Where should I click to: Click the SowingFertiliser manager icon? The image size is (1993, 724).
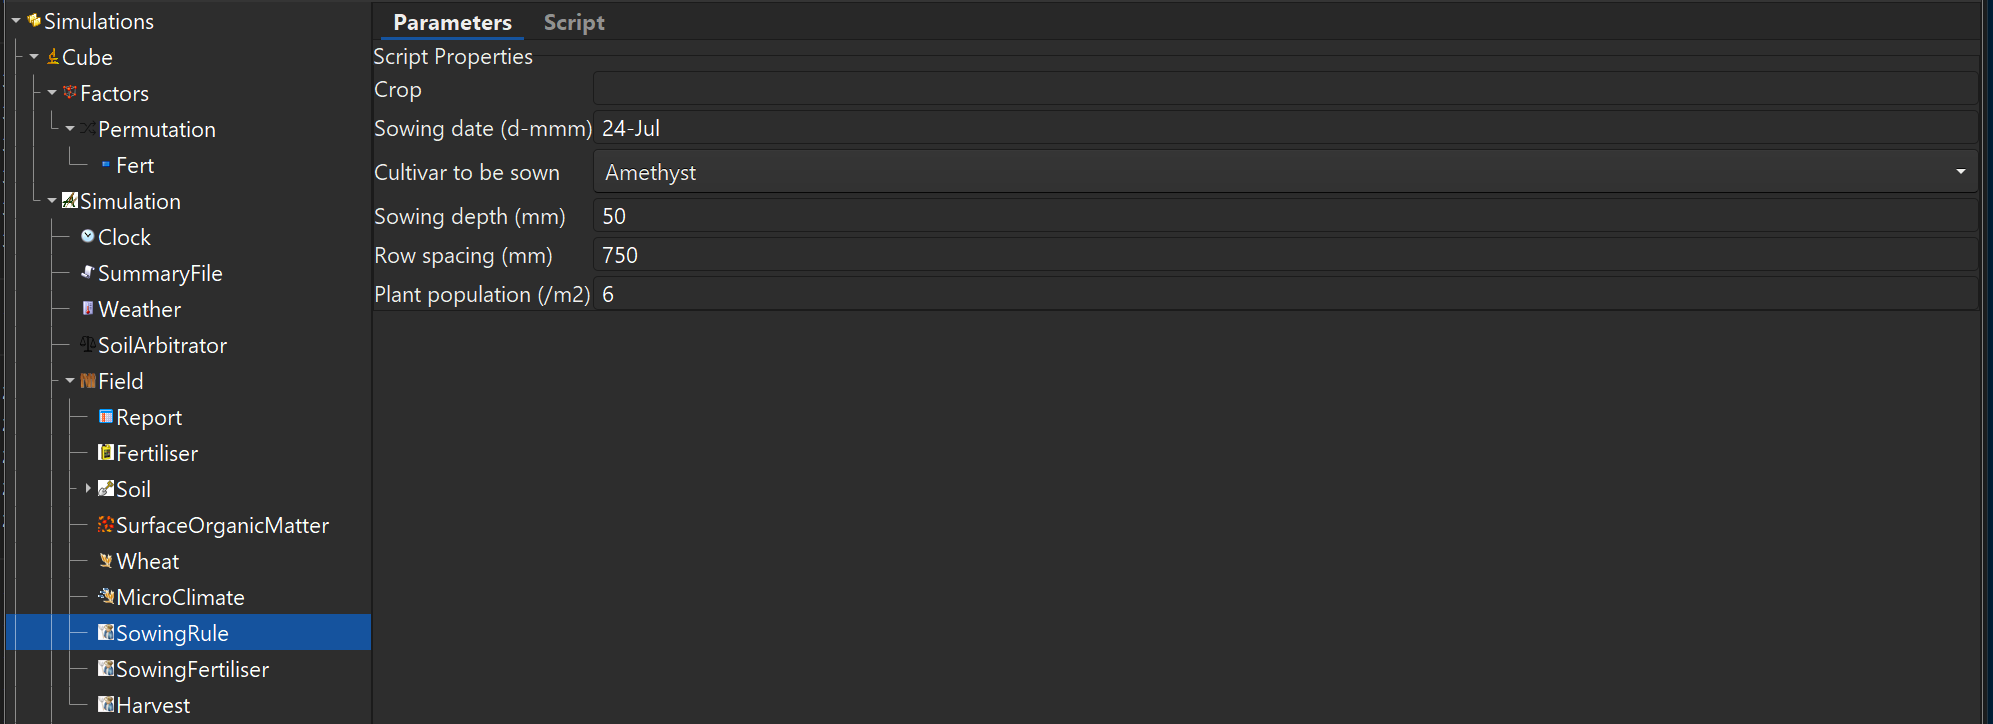106,668
